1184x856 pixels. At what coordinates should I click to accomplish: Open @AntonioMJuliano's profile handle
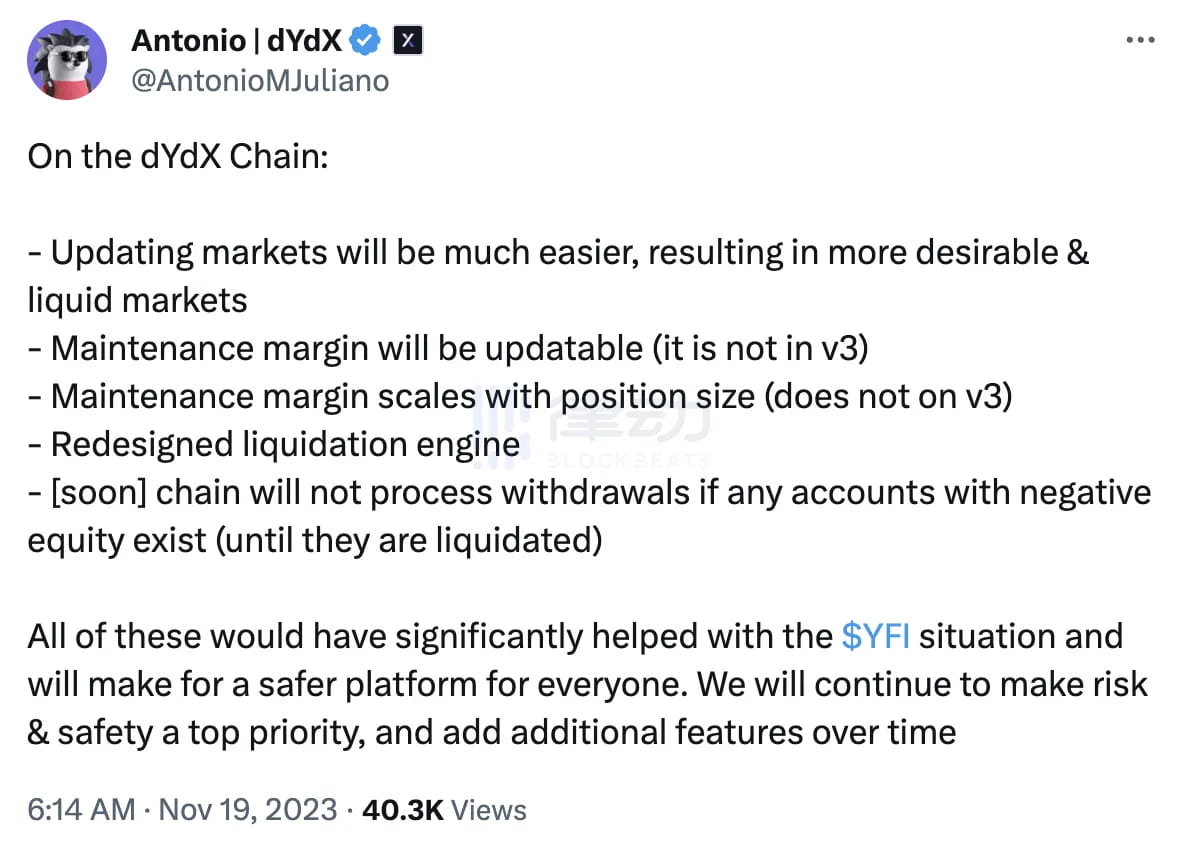click(x=260, y=81)
